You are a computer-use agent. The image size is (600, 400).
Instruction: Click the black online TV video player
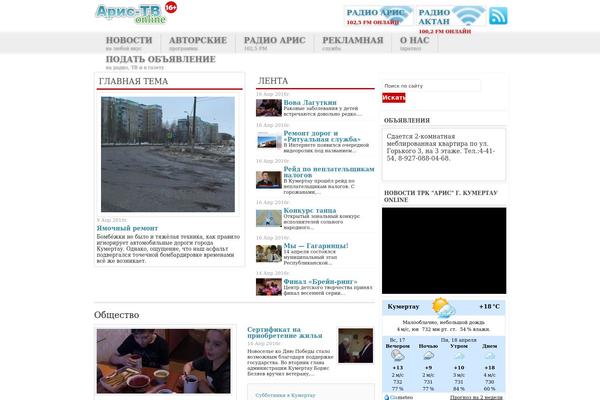pyautogui.click(x=444, y=251)
